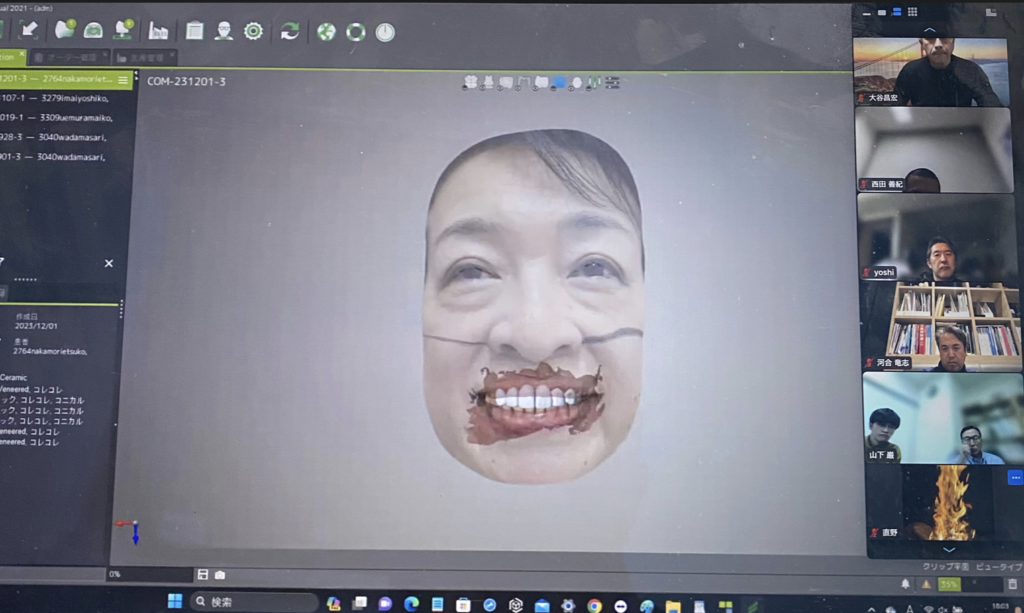Viewport: 1024px width, 613px height.
Task: Click the factory production toolbar icon
Action: coord(158,31)
